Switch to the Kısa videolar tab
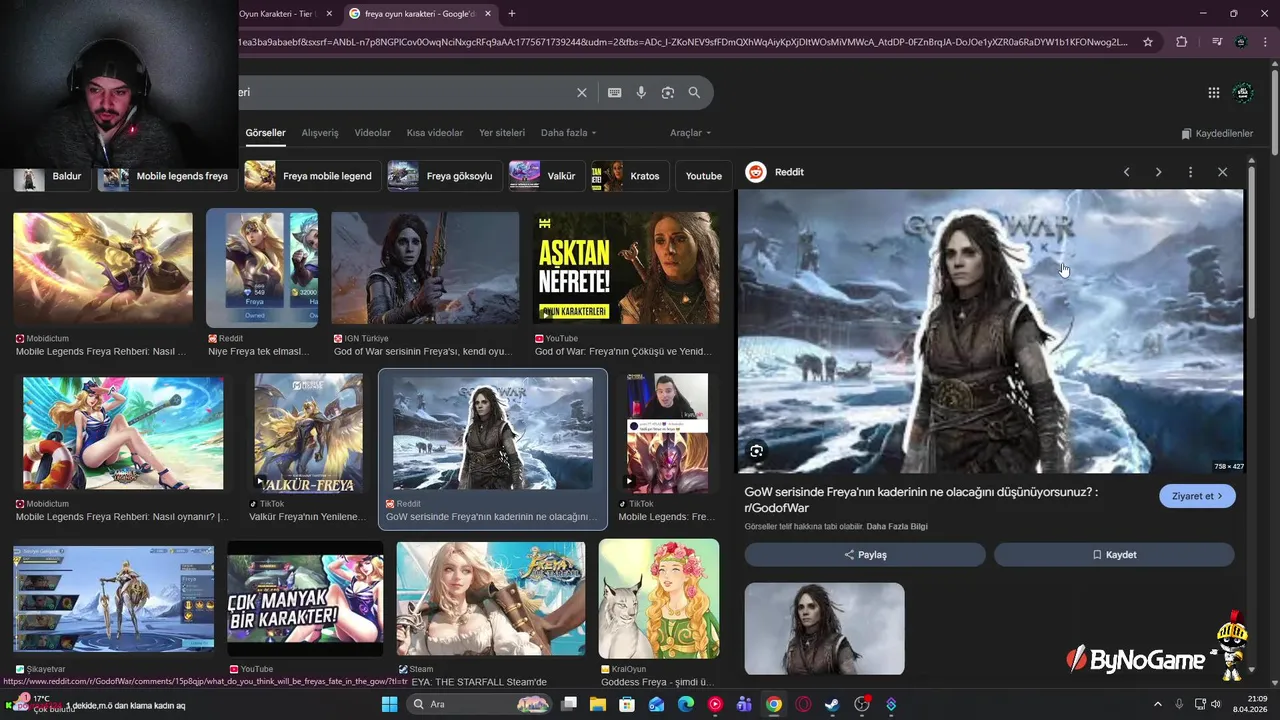 pos(435,133)
